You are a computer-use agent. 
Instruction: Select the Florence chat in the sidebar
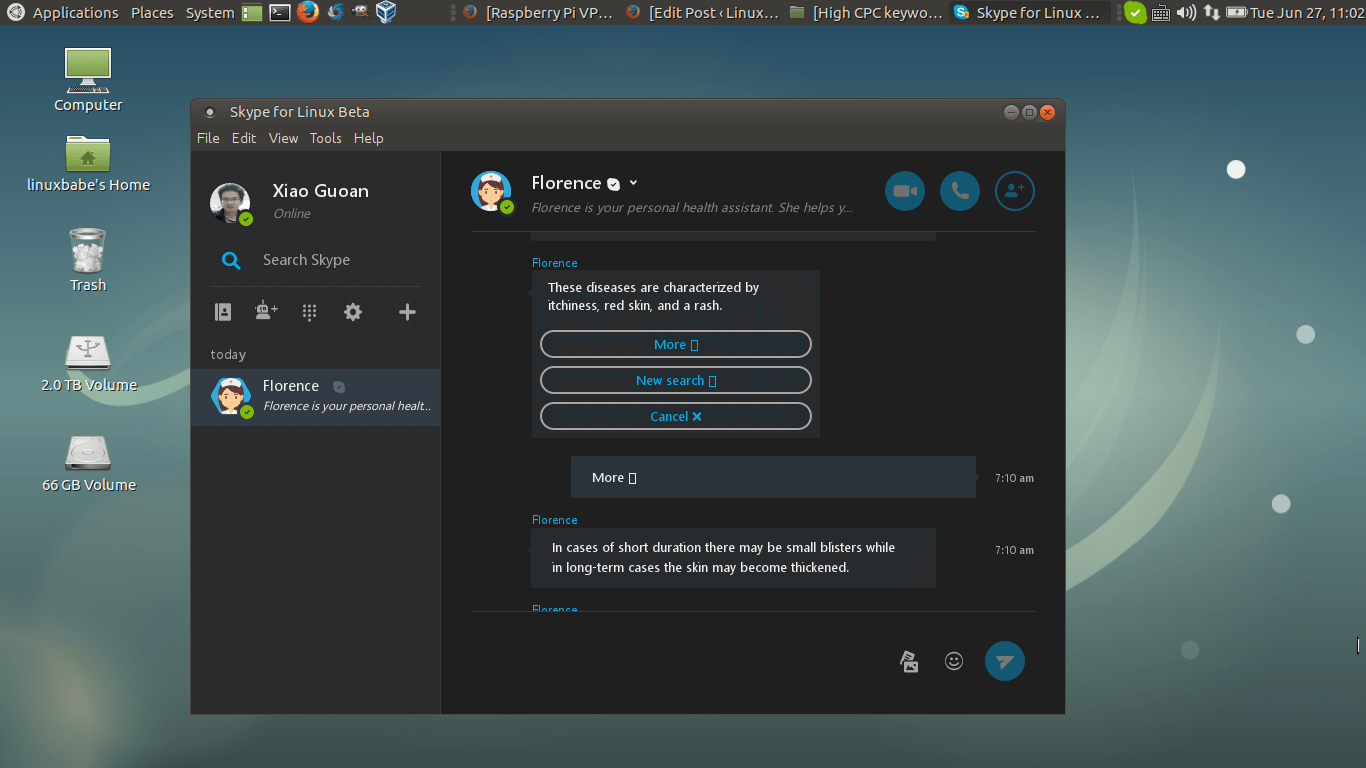click(315, 397)
